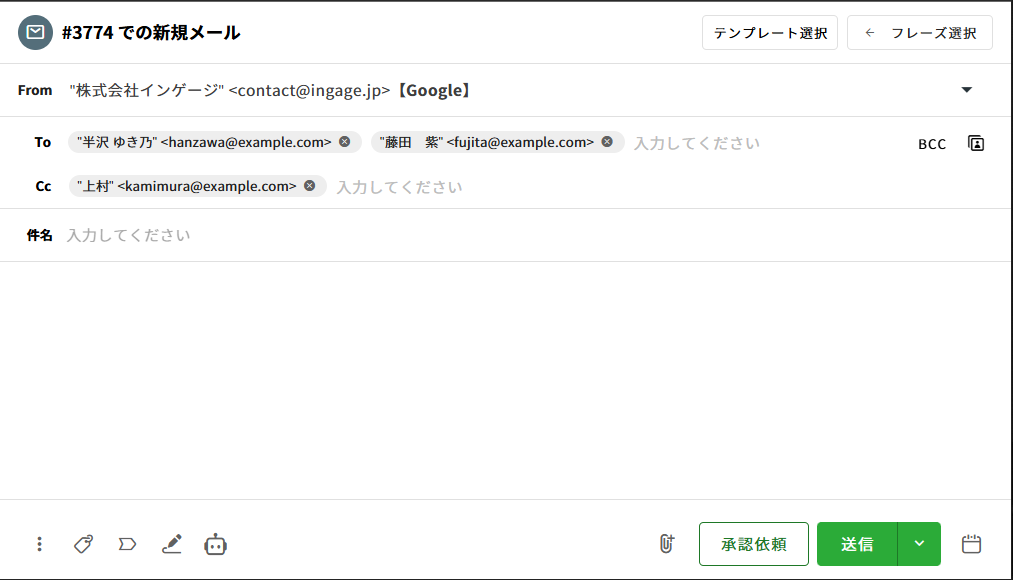Open the send options dropdown arrow

(919, 544)
